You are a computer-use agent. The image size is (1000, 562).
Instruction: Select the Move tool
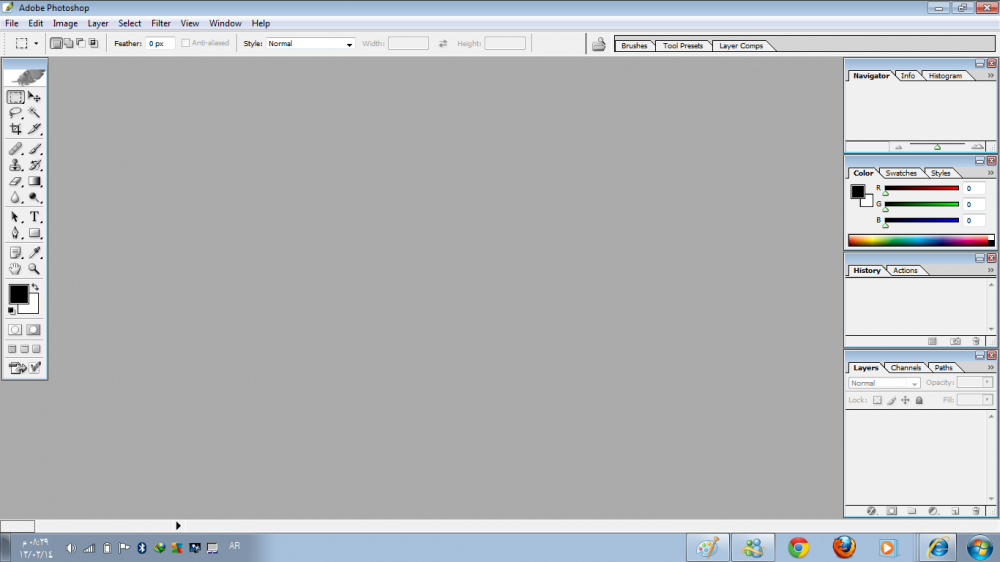[35, 97]
